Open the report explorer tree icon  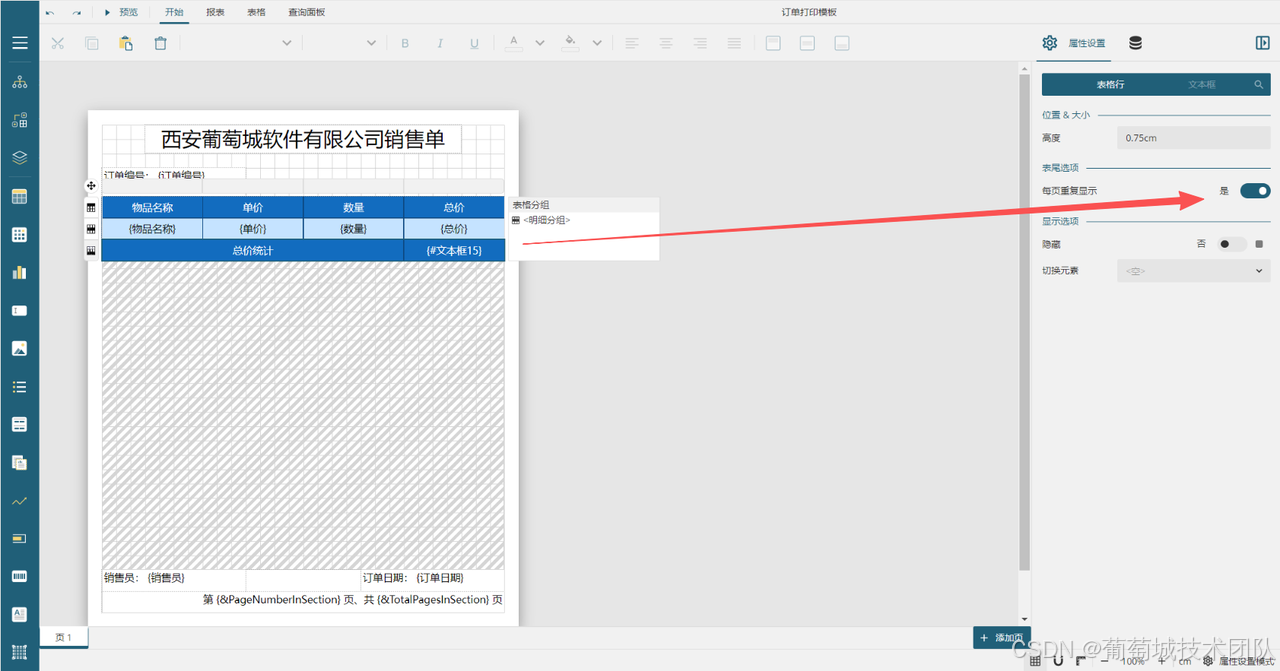pyautogui.click(x=19, y=82)
